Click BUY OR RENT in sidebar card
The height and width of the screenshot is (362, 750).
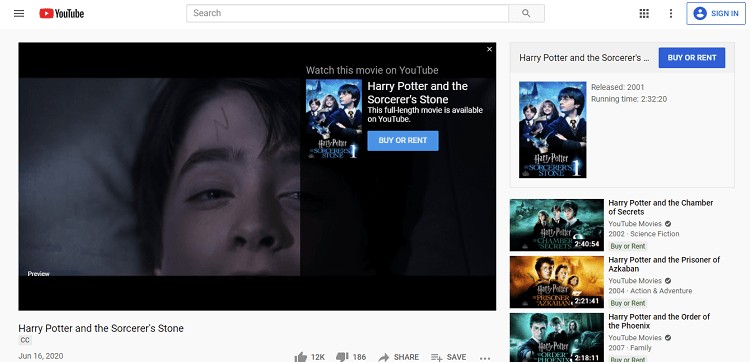click(692, 58)
